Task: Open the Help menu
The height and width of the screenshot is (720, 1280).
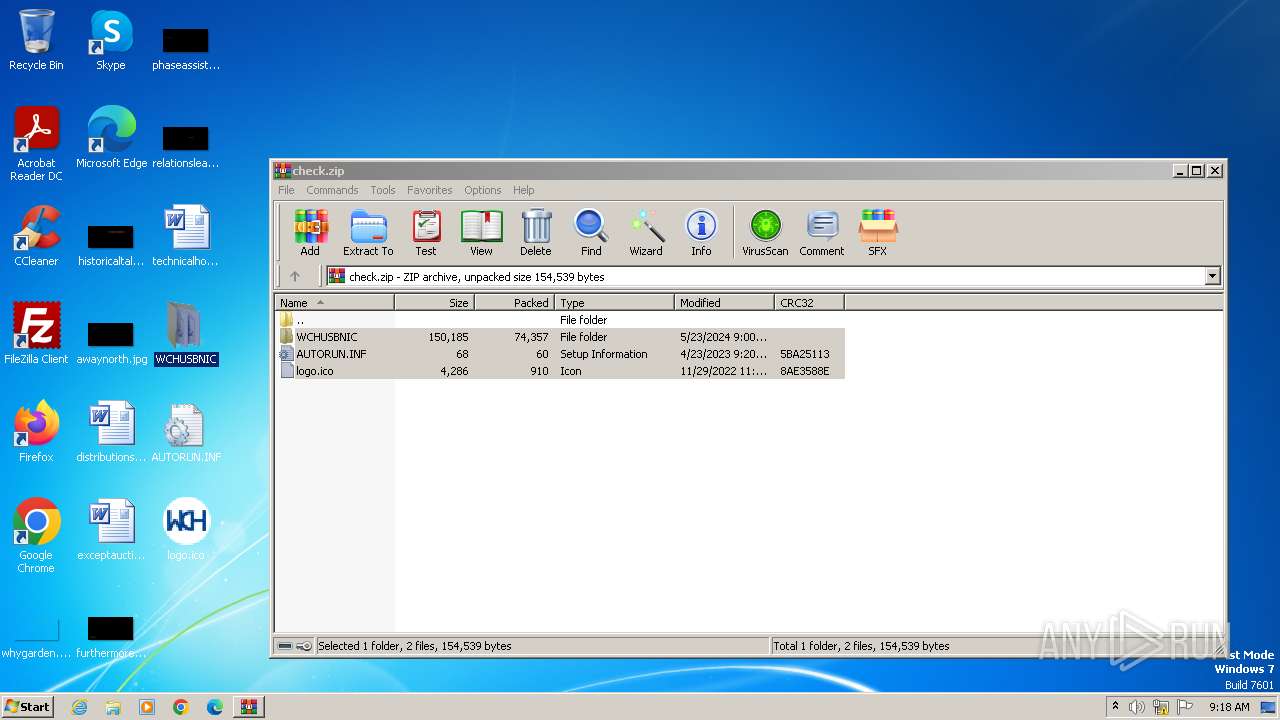Action: coord(524,190)
